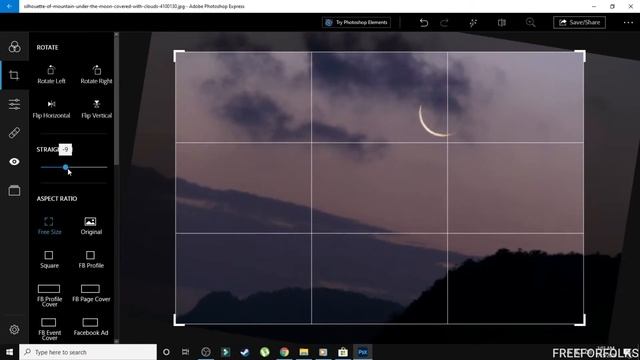Choose FB Event Cover aspect ratio
The image size is (640, 360).
pyautogui.click(x=49, y=329)
